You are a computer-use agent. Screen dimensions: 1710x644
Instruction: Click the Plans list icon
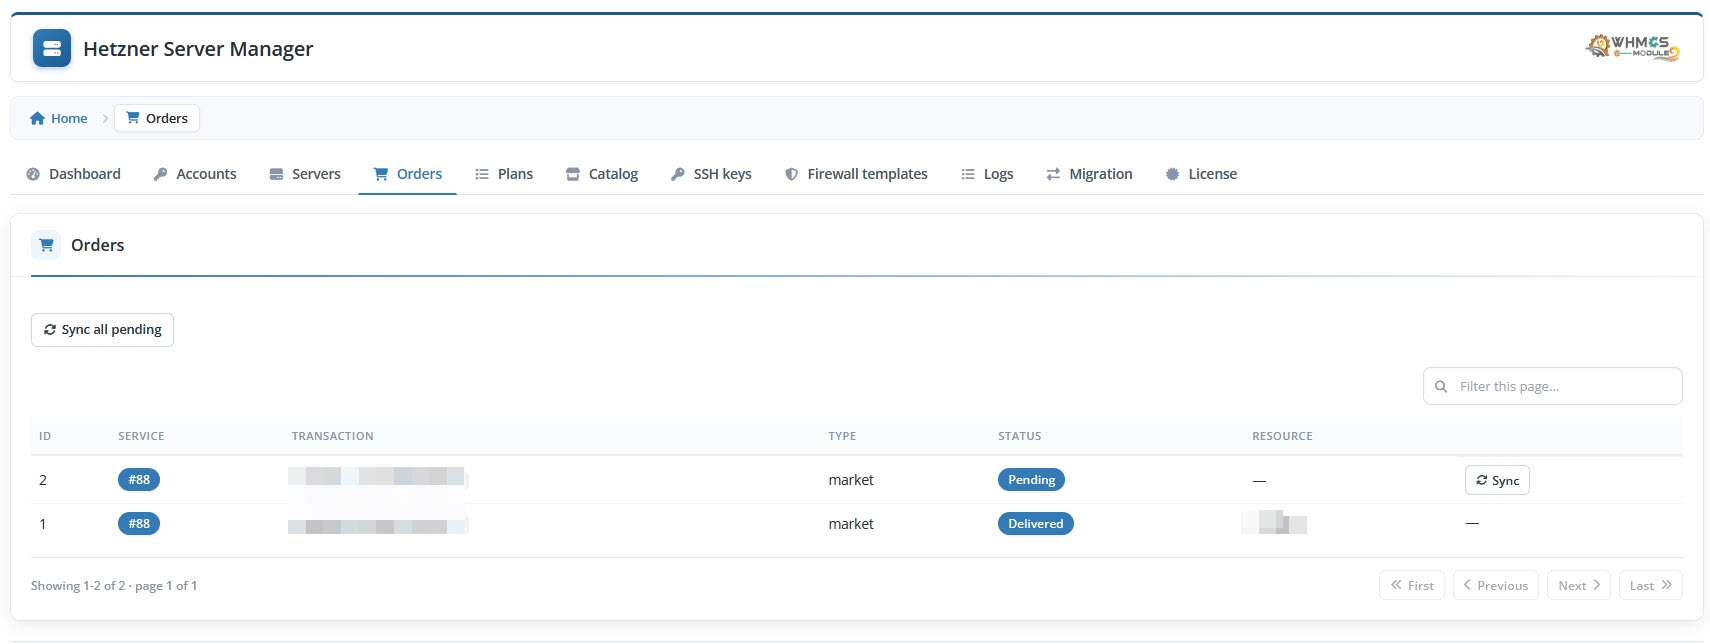click(482, 174)
